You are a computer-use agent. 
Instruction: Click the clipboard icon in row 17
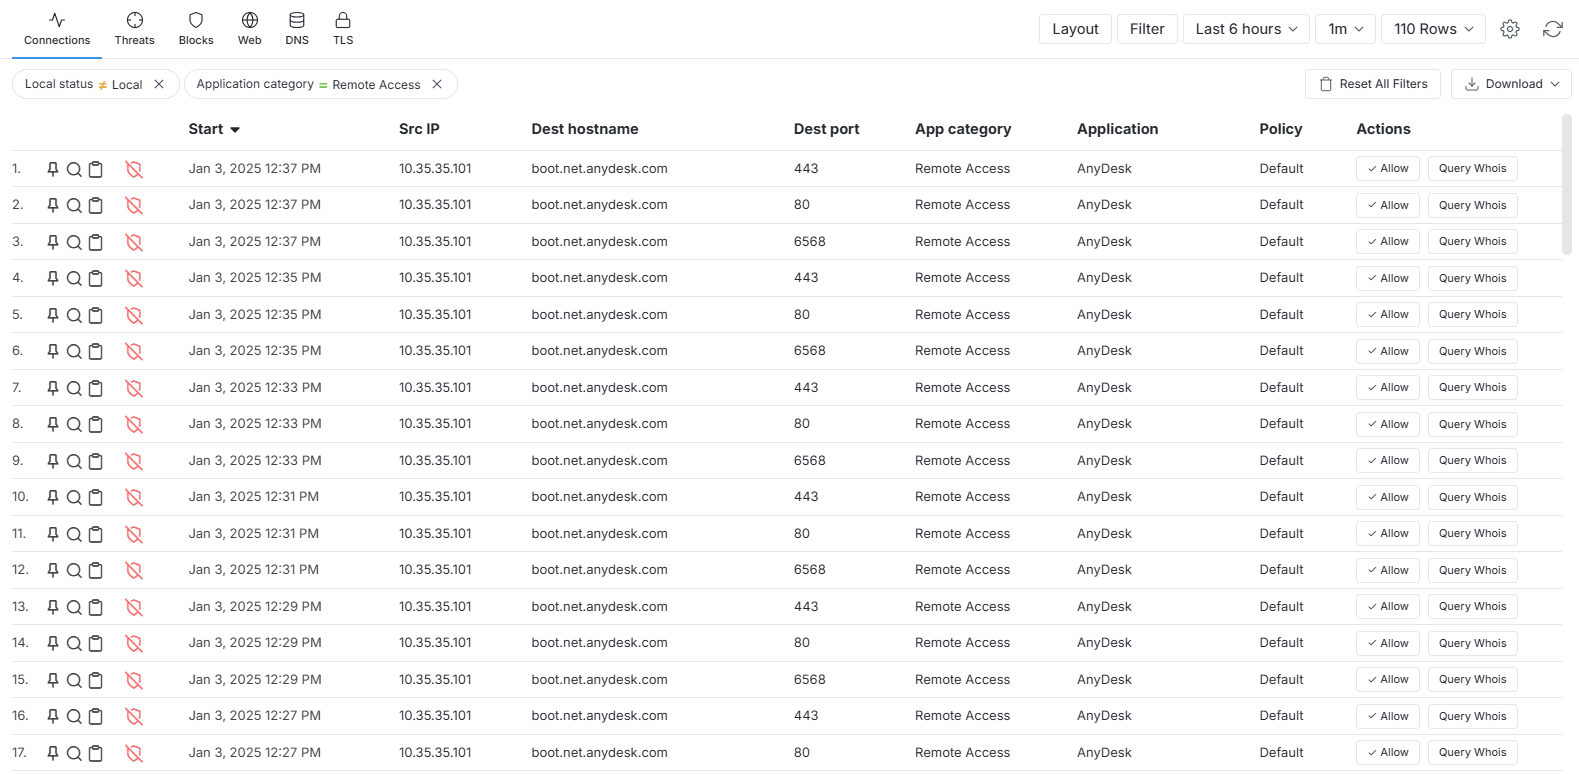(x=96, y=753)
